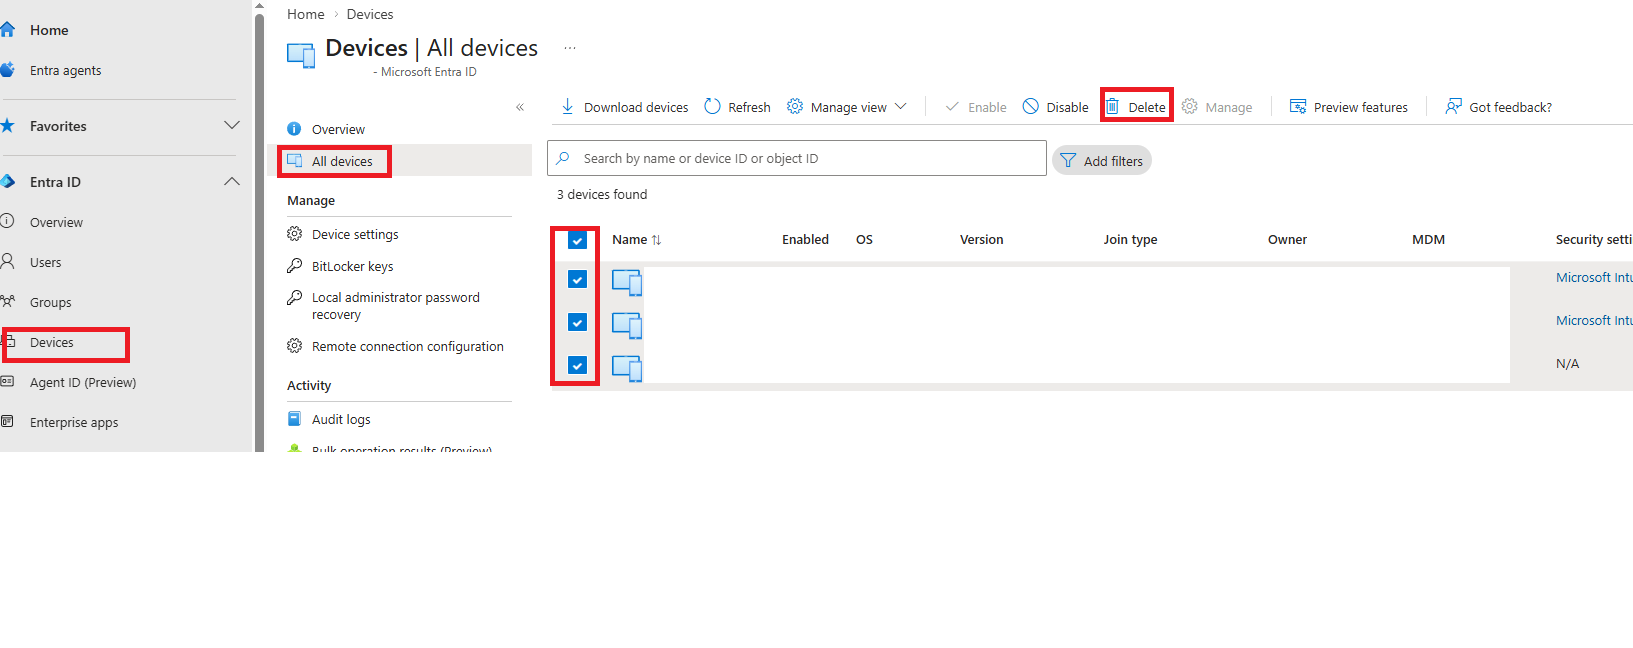1633x648 pixels.
Task: Click the Delete trash can icon
Action: click(x=1112, y=106)
